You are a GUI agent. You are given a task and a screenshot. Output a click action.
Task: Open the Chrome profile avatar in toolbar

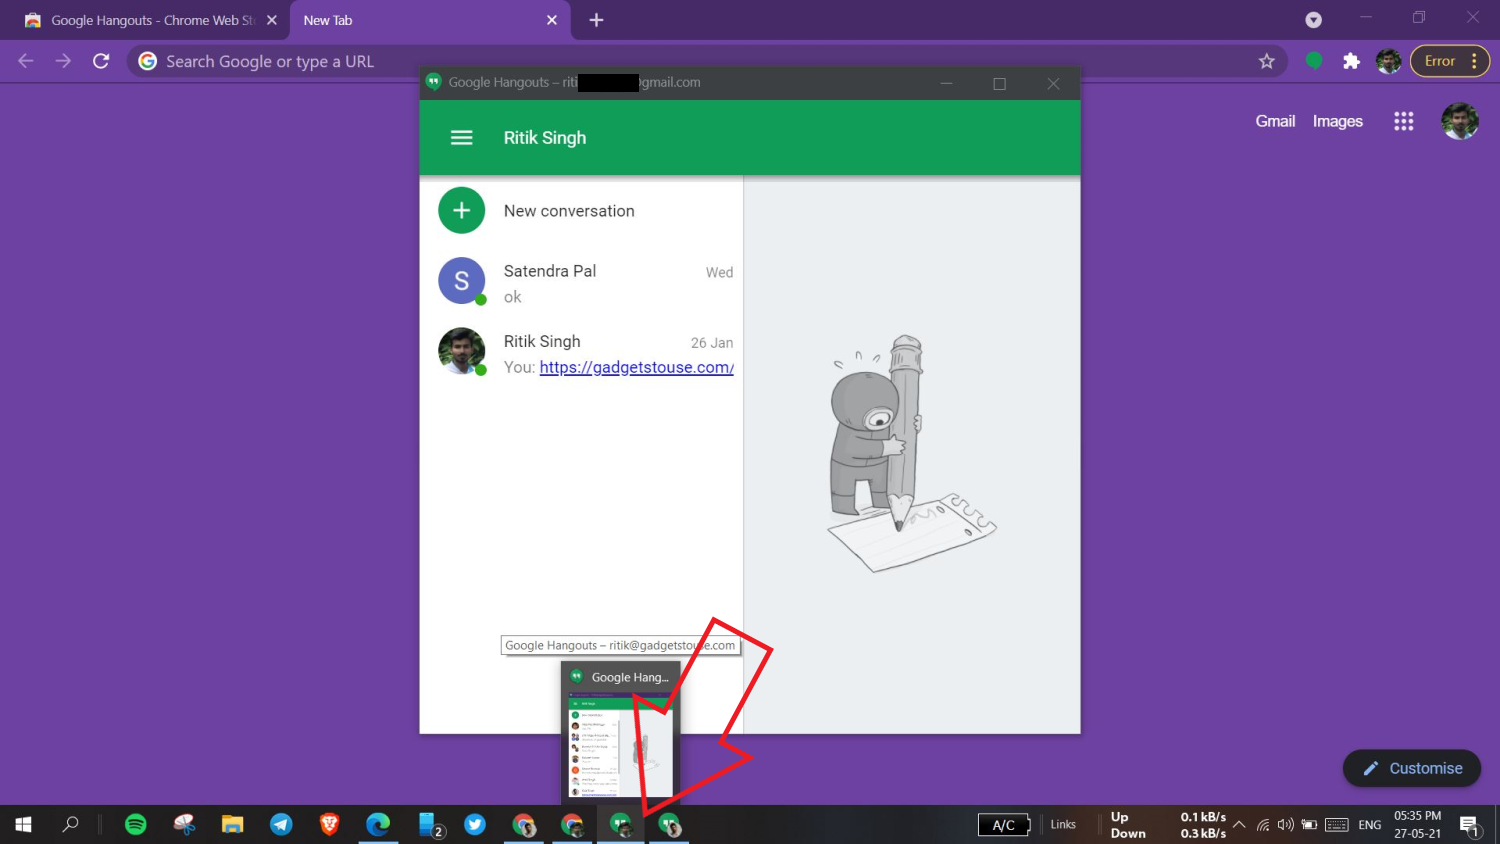click(1388, 61)
